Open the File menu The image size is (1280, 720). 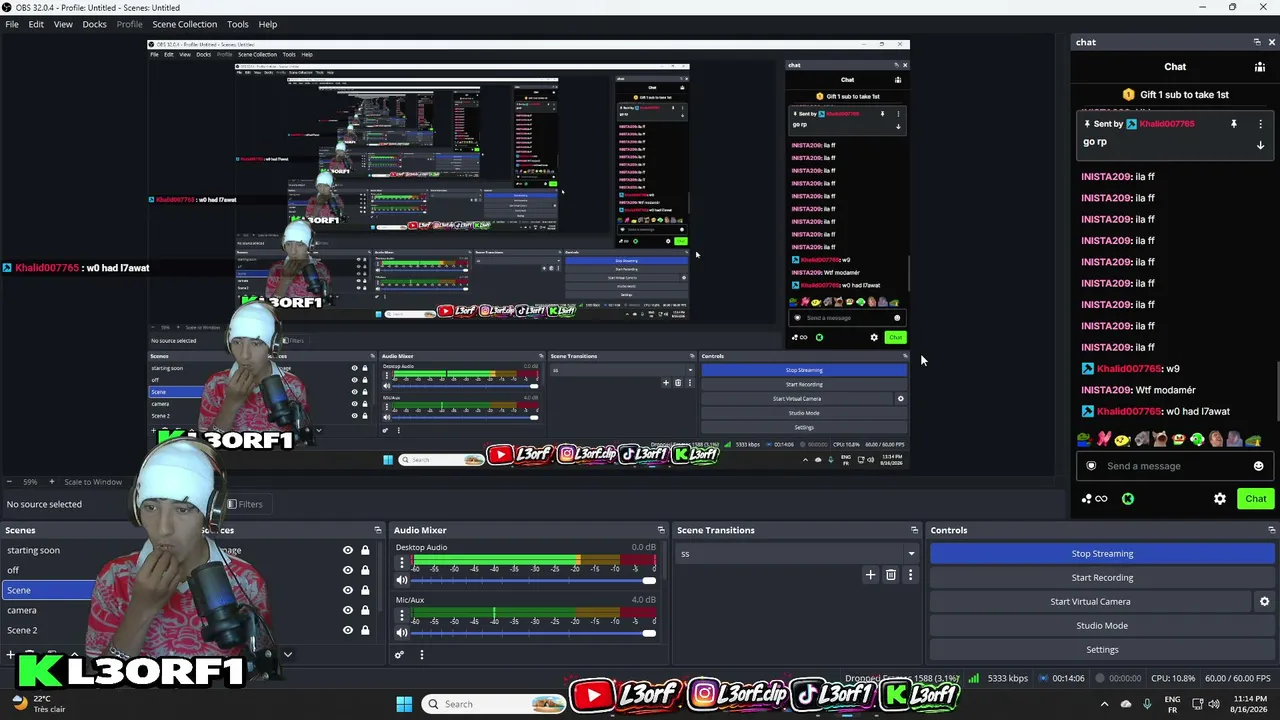(12, 24)
